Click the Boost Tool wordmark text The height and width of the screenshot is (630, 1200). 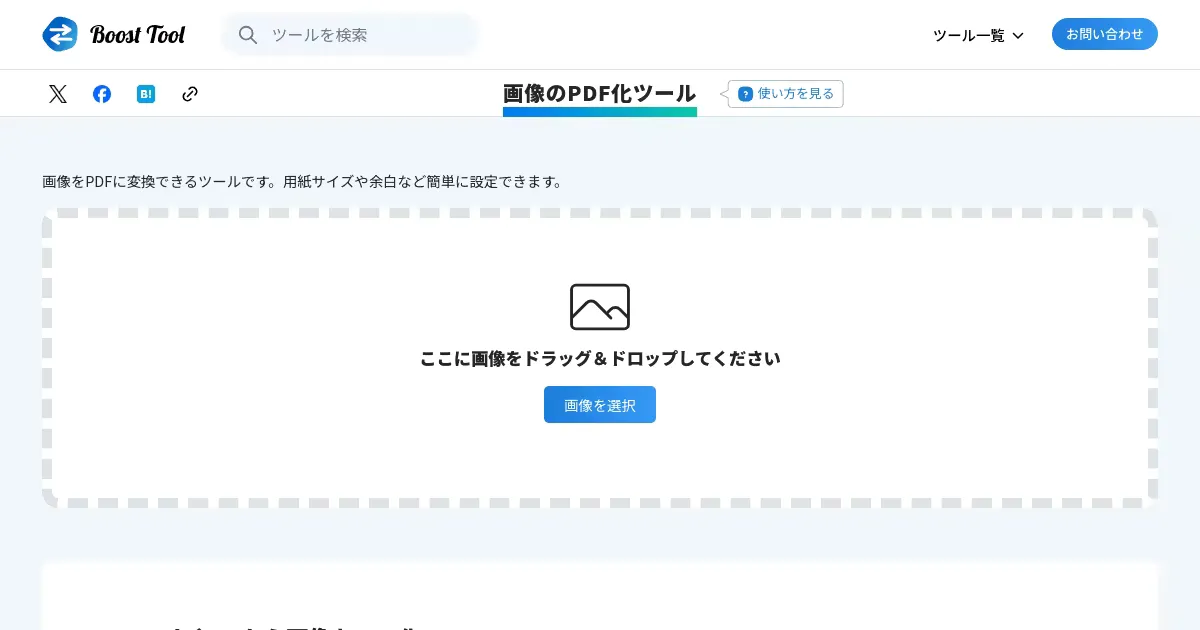tap(138, 35)
